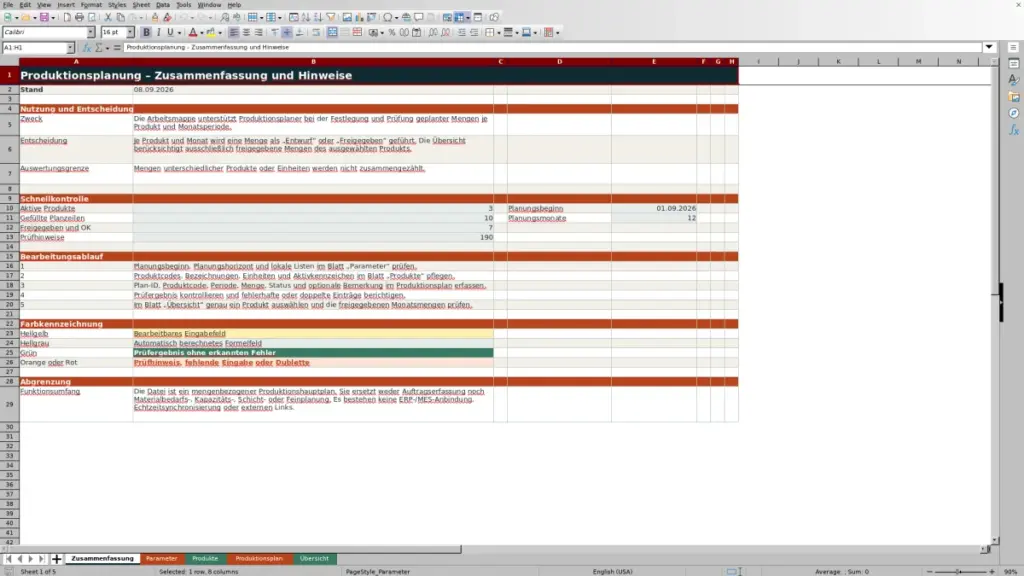
Task: Click the Save document icon
Action: click(44, 17)
